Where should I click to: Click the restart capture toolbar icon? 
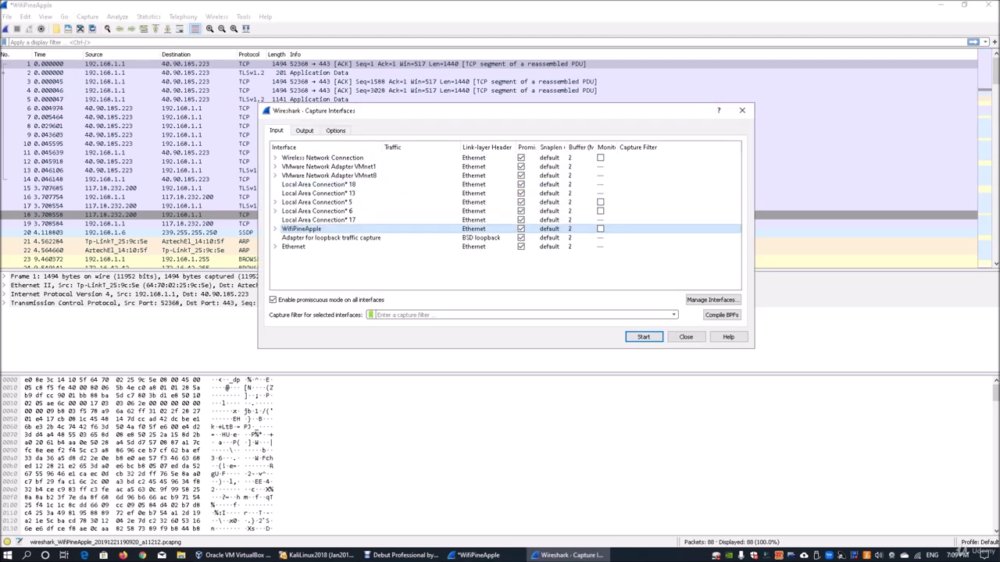[x=29, y=29]
